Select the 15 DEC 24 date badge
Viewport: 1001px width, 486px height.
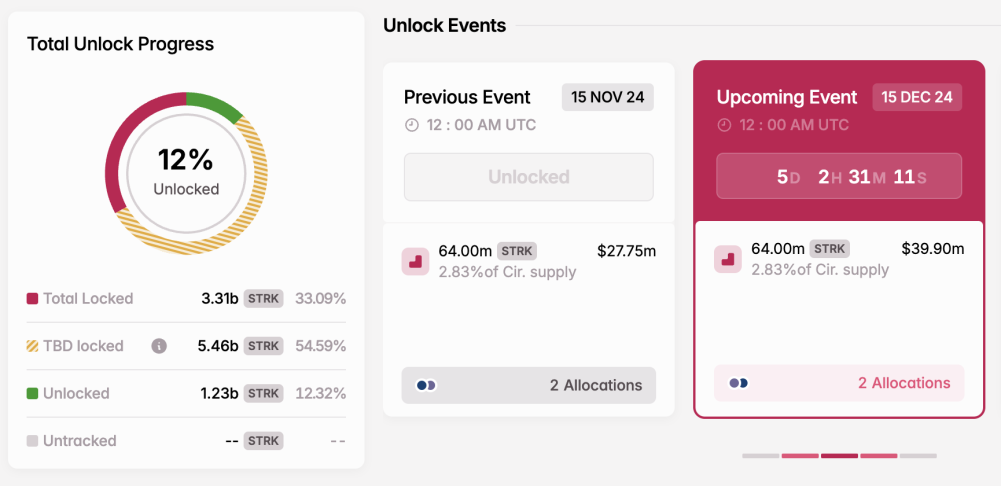[917, 97]
